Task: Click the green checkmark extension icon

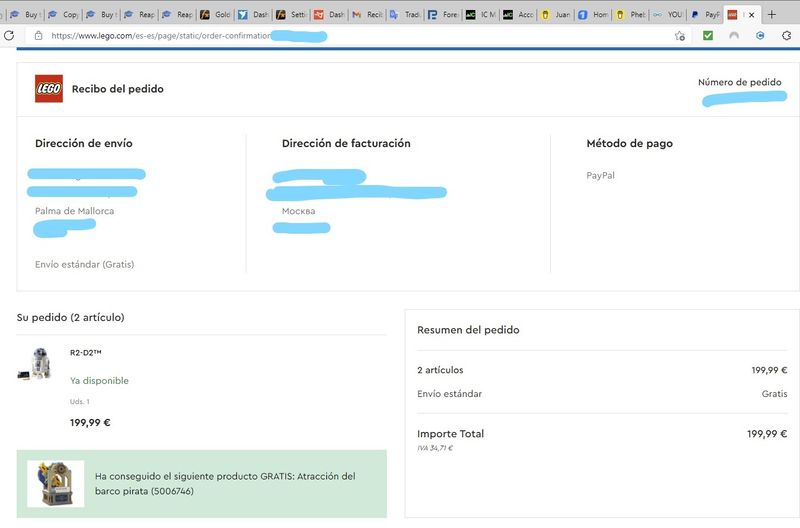Action: pos(708,35)
